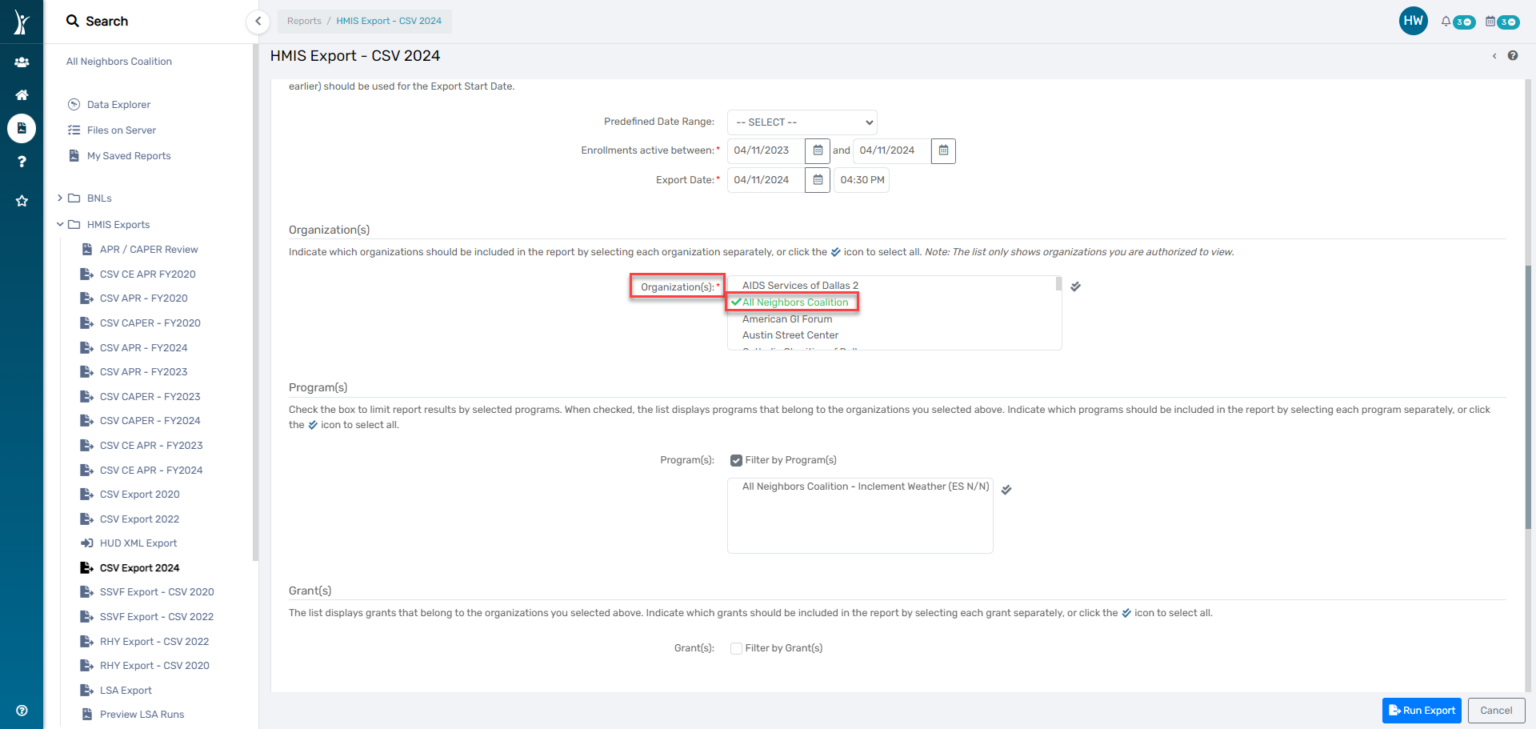Click the star favorites icon in sidebar
The width and height of the screenshot is (1536, 729).
click(21, 201)
